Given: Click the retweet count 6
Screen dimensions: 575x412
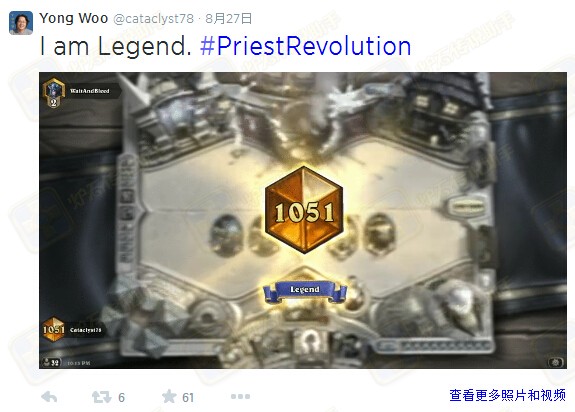Looking at the screenshot, I should [121, 397].
